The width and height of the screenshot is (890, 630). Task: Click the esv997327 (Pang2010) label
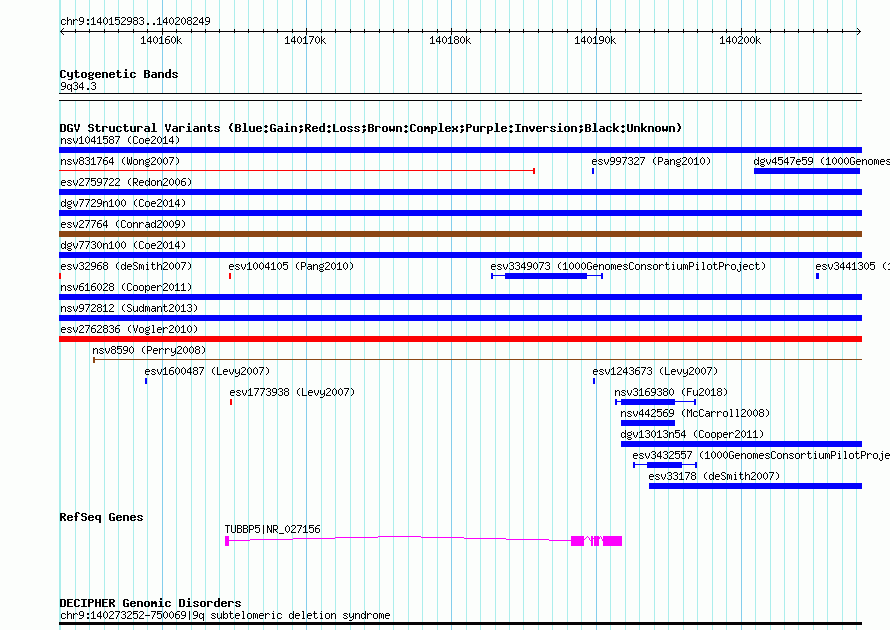[x=651, y=161]
